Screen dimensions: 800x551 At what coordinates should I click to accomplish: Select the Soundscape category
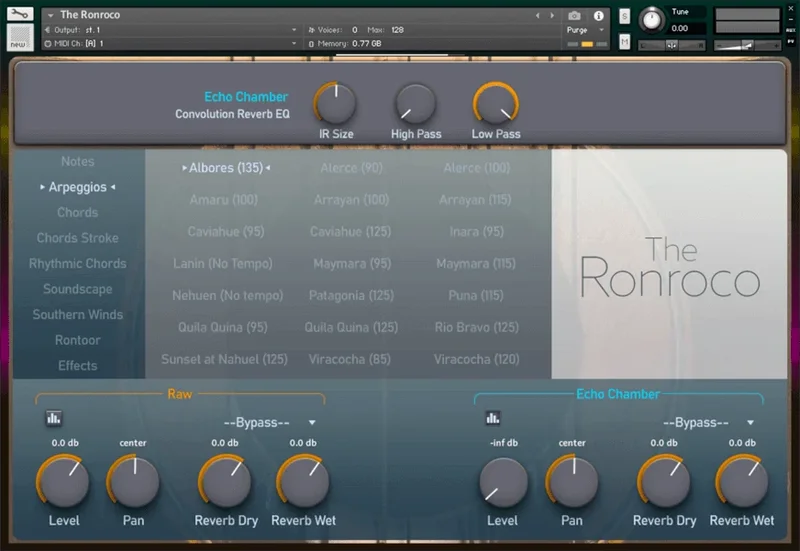tap(78, 289)
